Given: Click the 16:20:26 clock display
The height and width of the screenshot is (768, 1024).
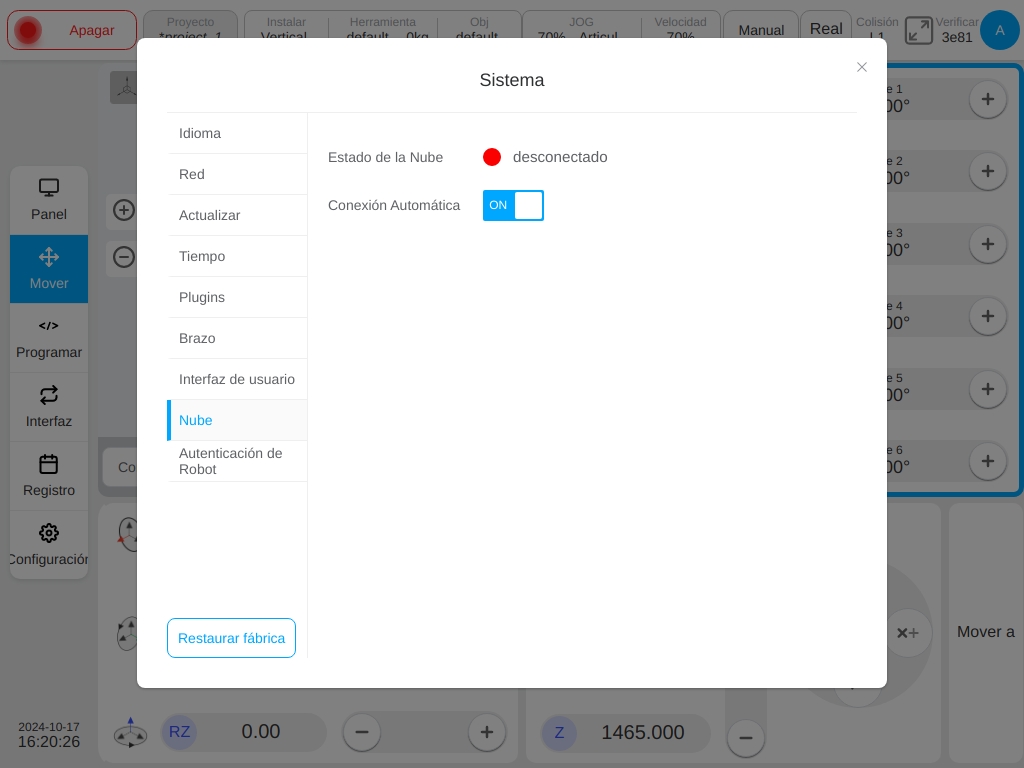Looking at the screenshot, I should coord(49,742).
